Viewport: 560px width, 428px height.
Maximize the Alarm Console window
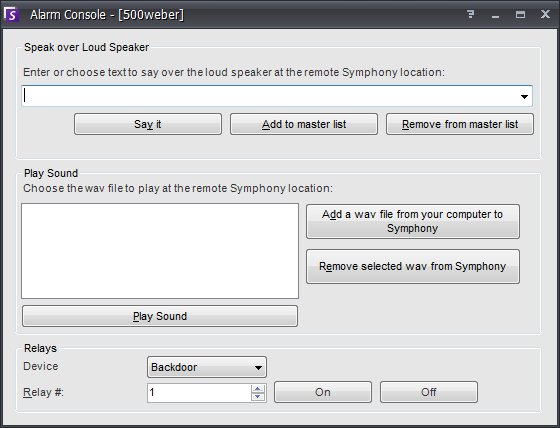click(520, 15)
